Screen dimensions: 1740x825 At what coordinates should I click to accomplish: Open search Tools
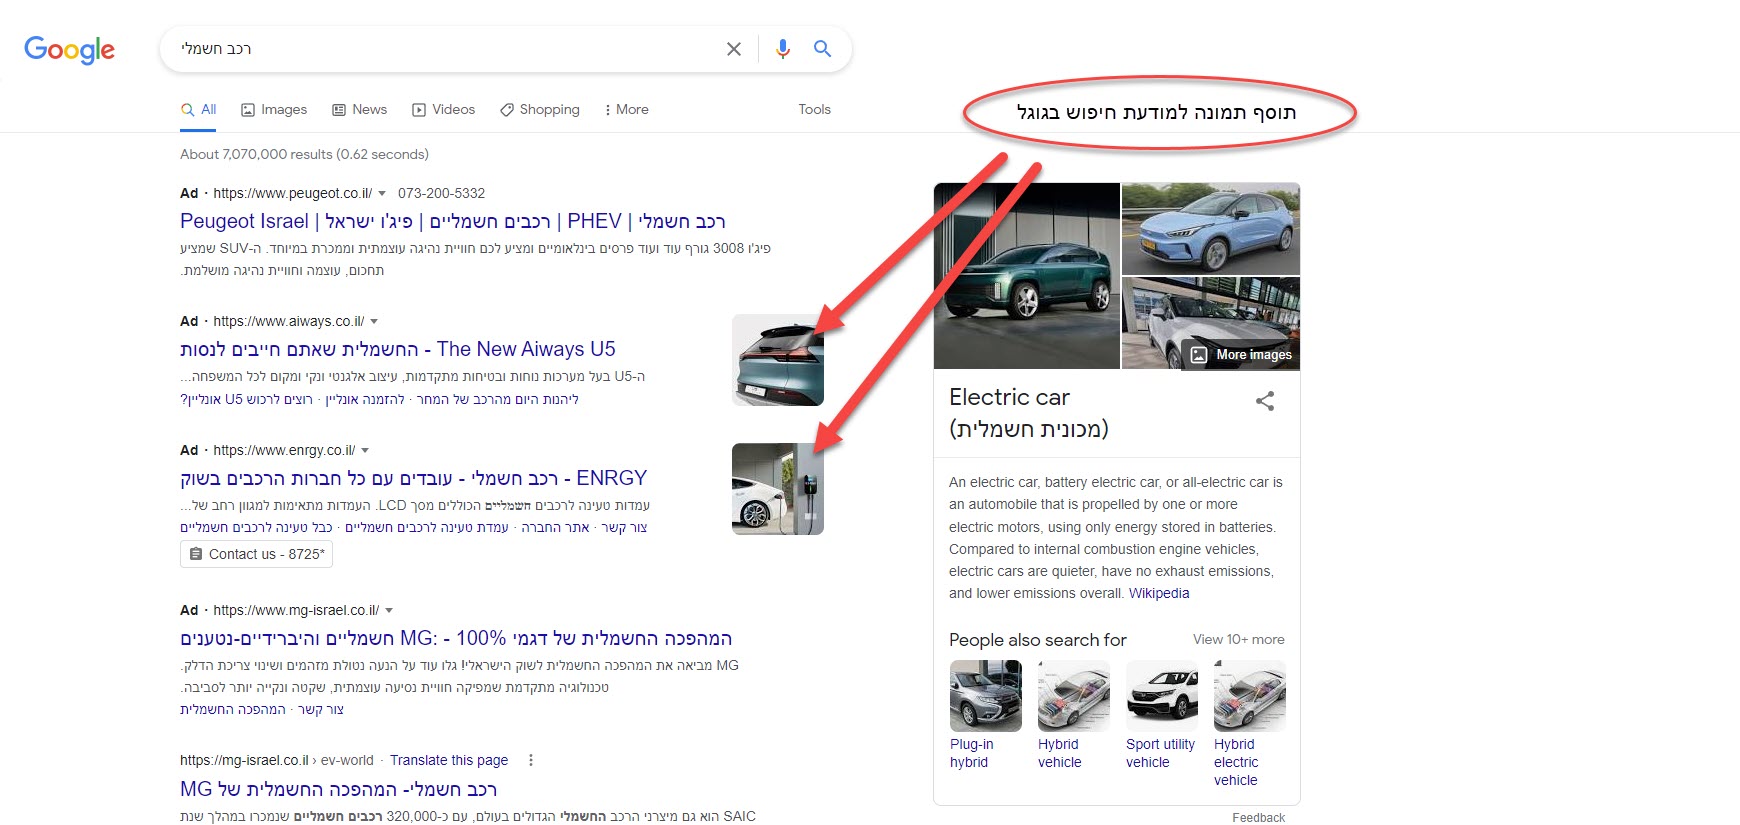[x=814, y=110]
